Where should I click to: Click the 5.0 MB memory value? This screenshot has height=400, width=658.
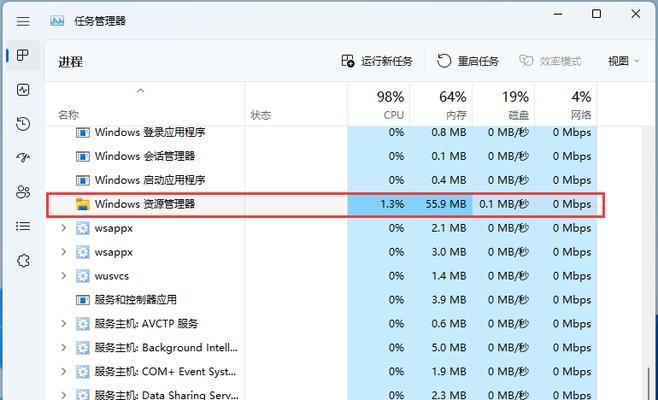(x=449, y=348)
